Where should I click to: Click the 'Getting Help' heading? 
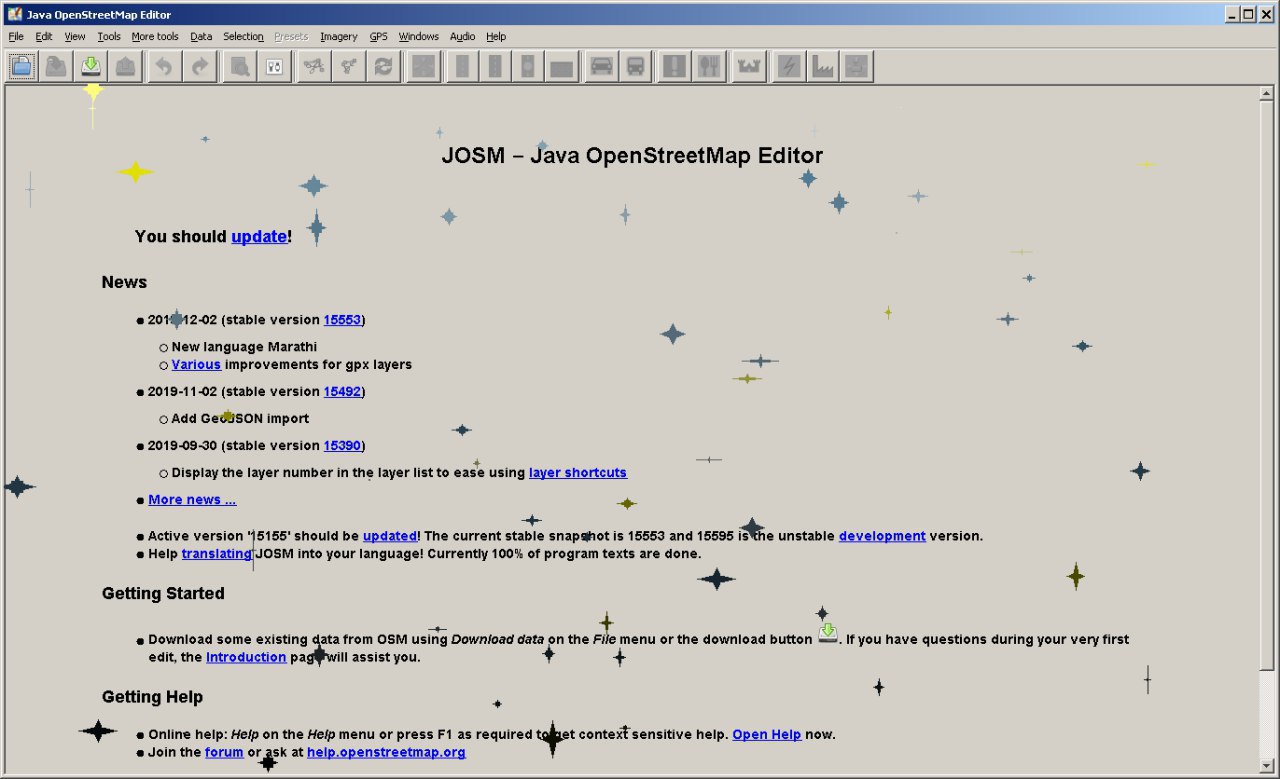[x=152, y=697]
